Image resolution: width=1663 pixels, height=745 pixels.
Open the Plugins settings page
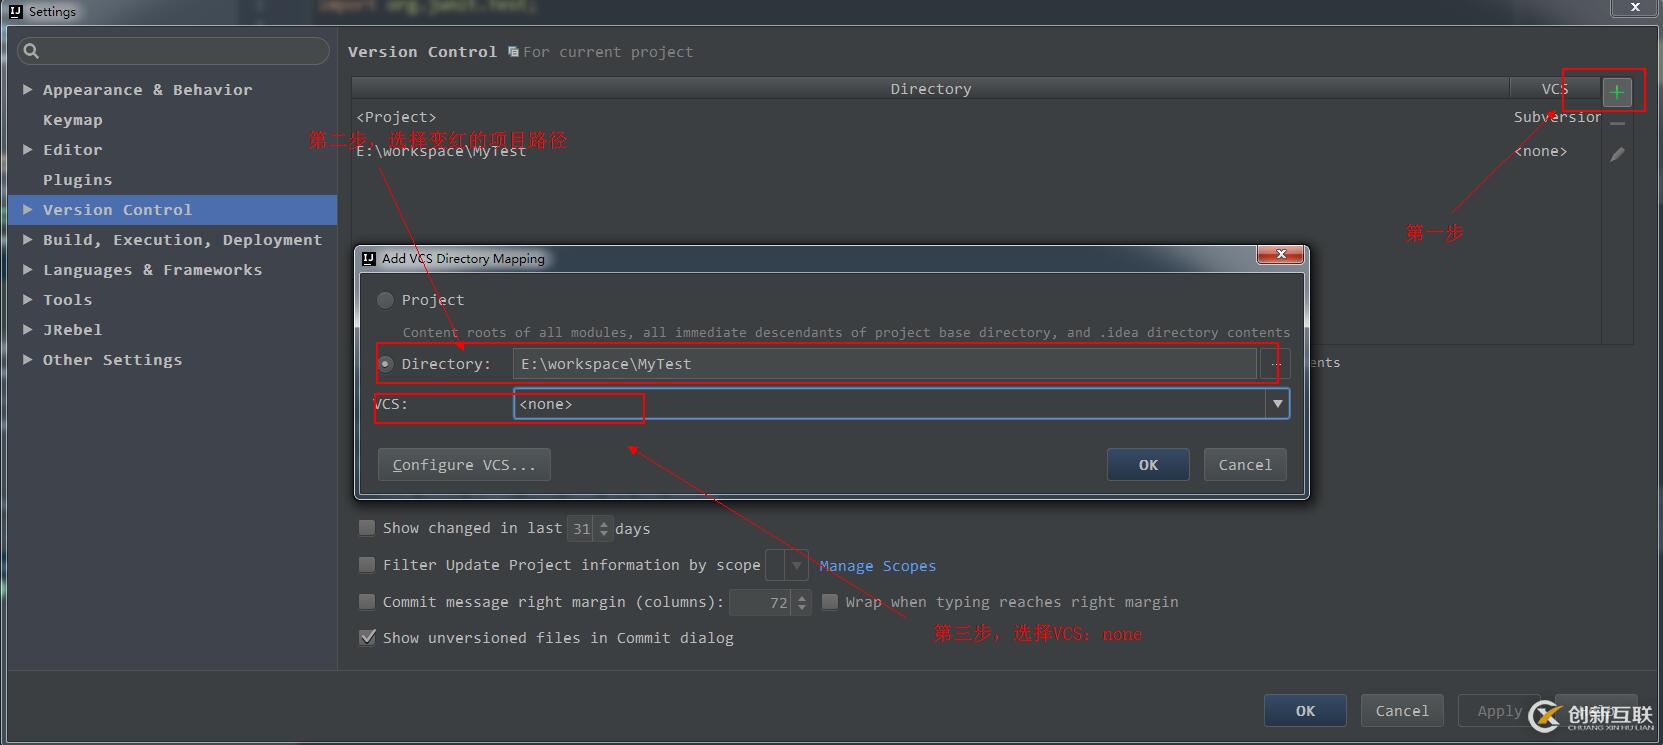pos(78,180)
